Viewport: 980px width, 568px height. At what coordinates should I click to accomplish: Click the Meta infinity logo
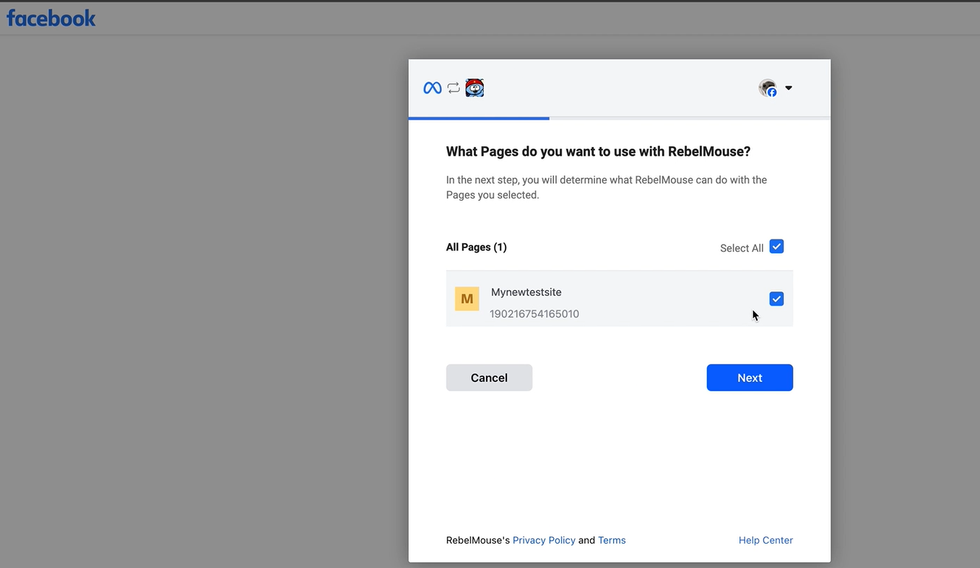coord(432,88)
